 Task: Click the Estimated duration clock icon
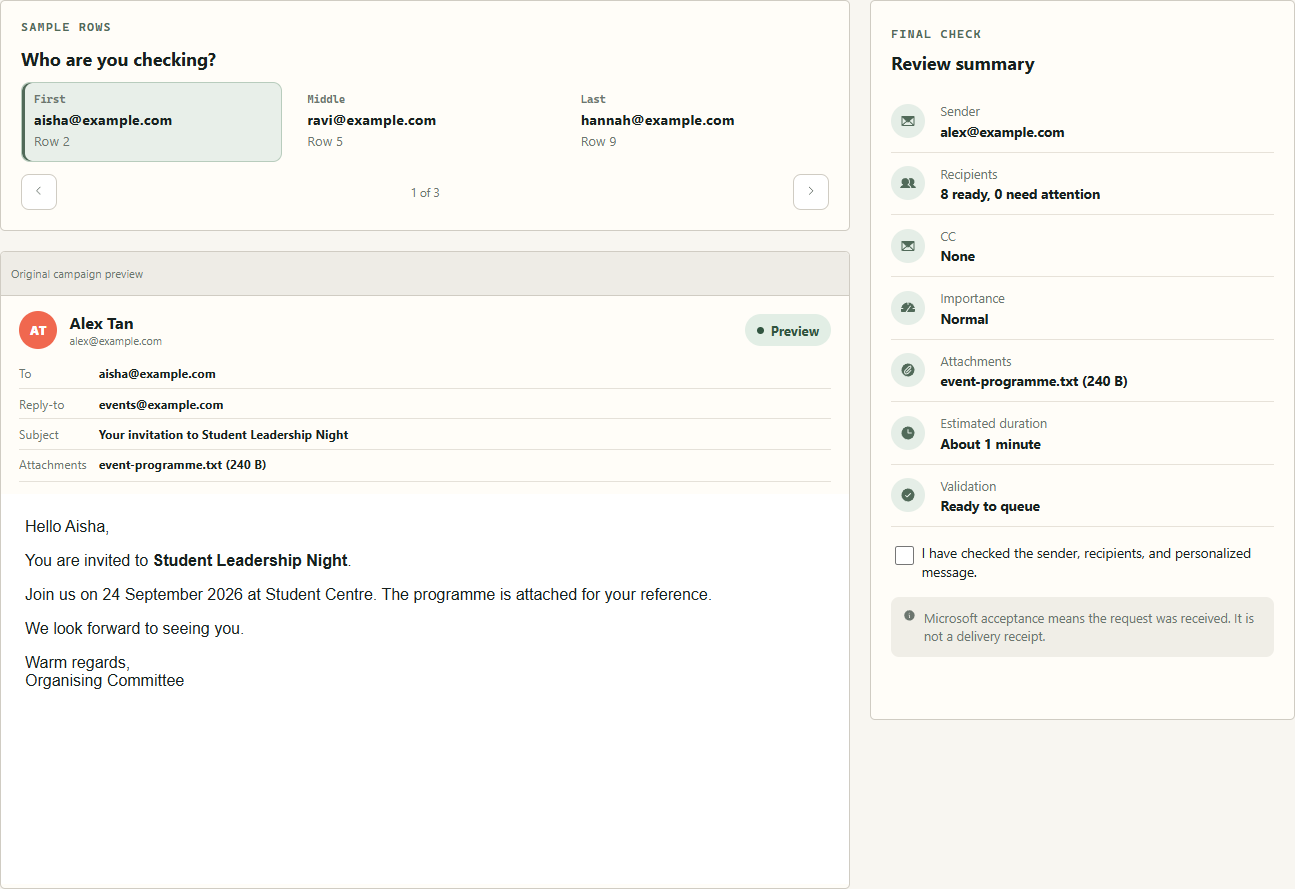tap(908, 433)
